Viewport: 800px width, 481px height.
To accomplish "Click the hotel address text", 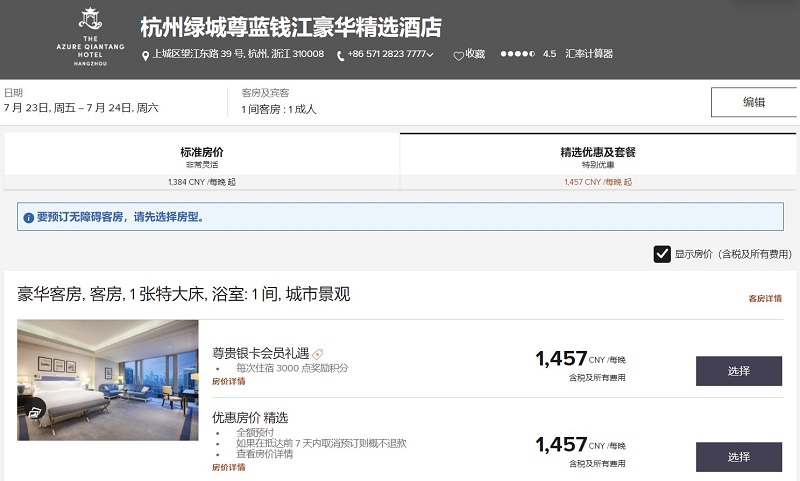I will pyautogui.click(x=238, y=54).
